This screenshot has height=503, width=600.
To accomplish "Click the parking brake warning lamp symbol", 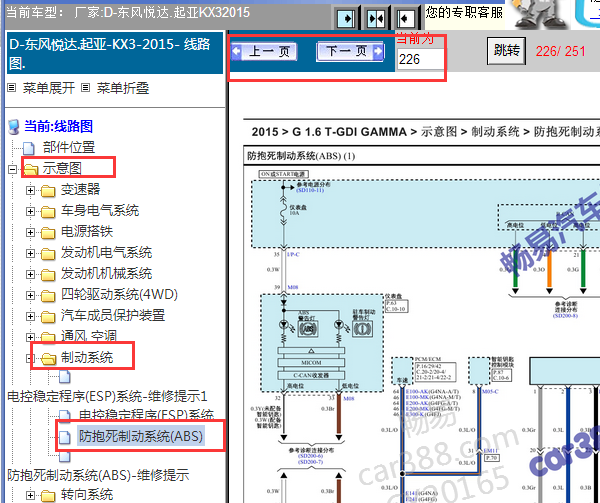I will pos(362,328).
